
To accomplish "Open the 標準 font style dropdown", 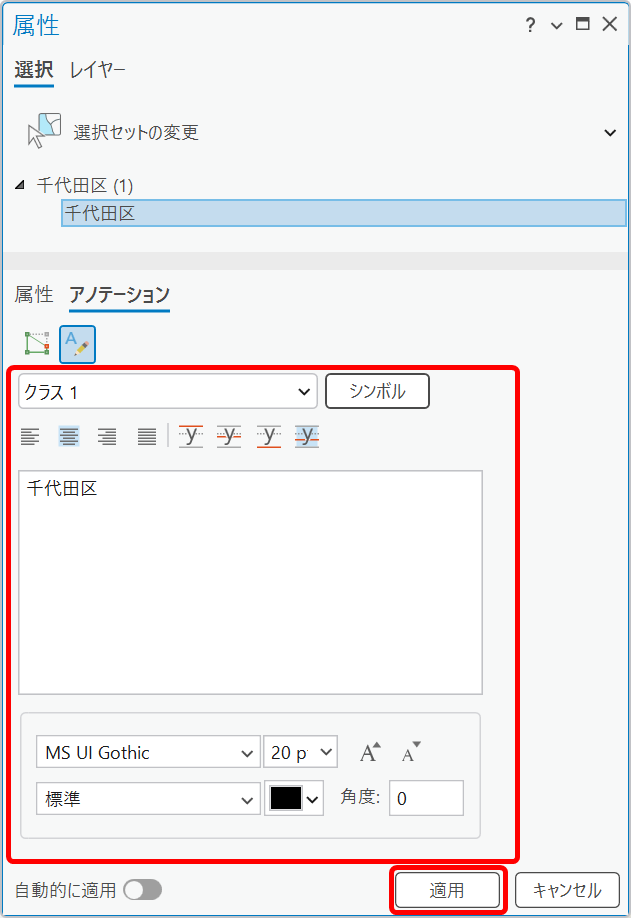I will pos(147,799).
